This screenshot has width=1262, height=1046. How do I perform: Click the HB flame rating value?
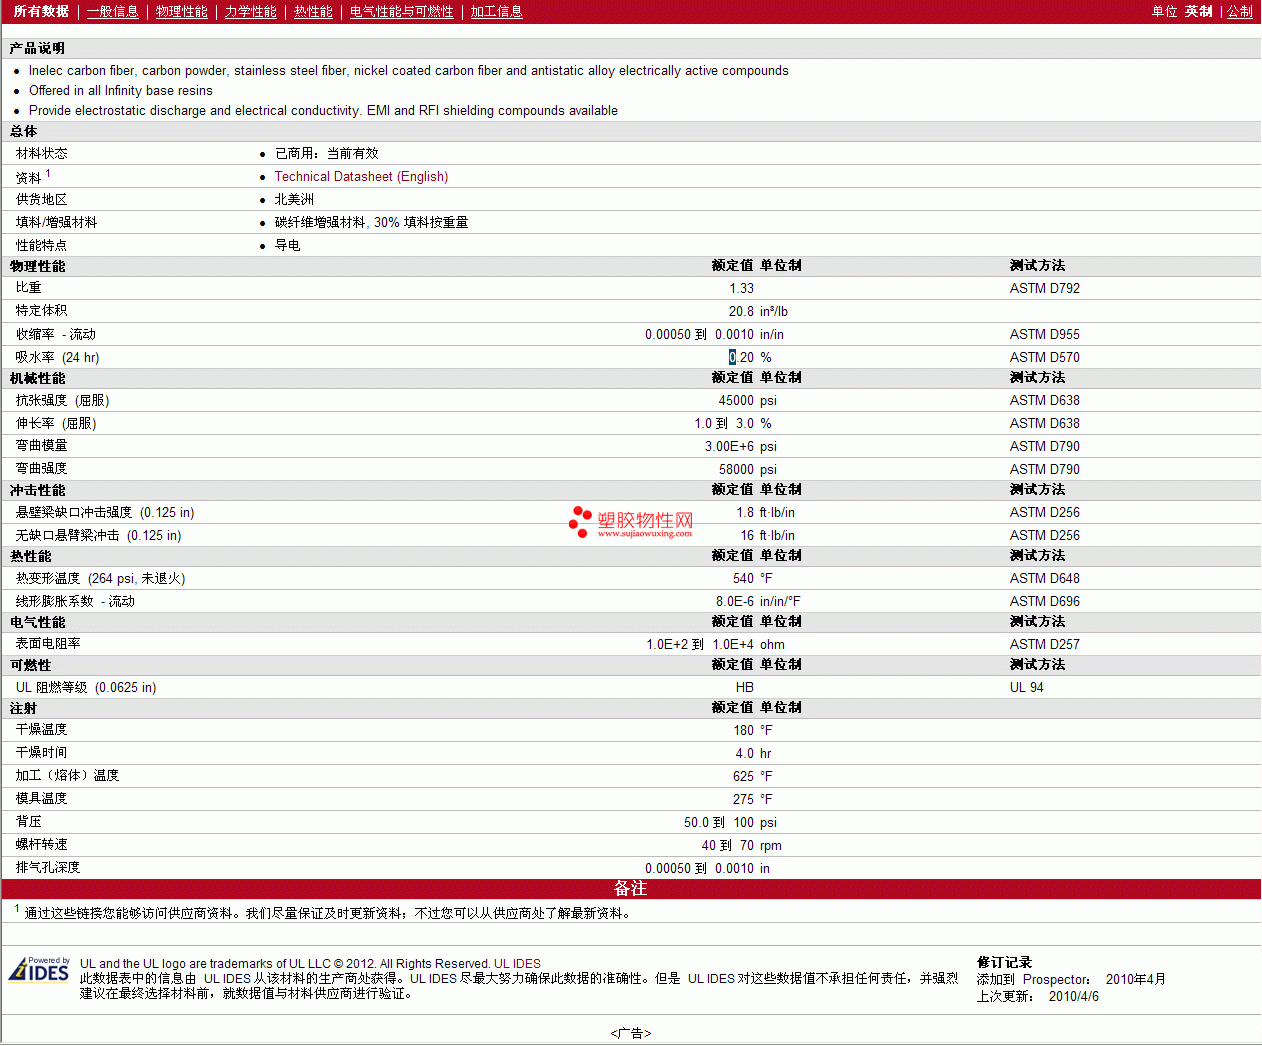point(745,688)
